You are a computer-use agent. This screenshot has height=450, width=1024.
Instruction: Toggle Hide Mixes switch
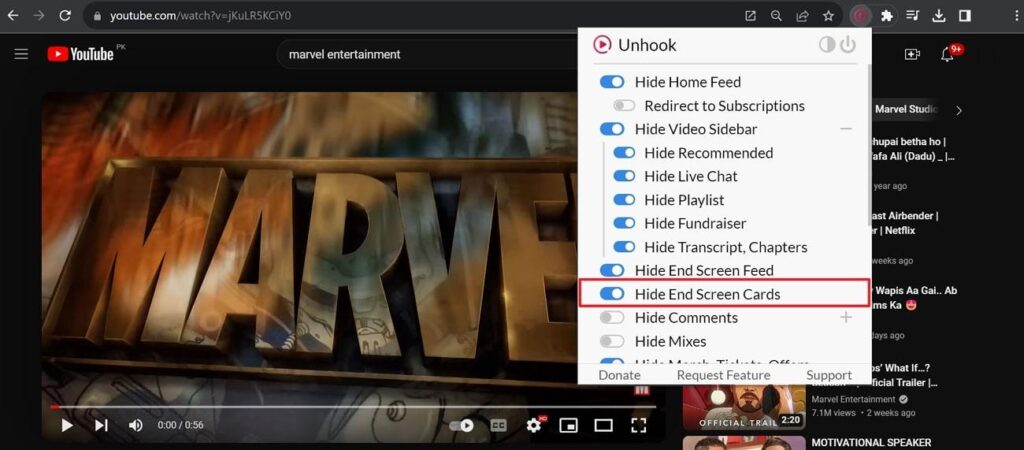pyautogui.click(x=612, y=341)
